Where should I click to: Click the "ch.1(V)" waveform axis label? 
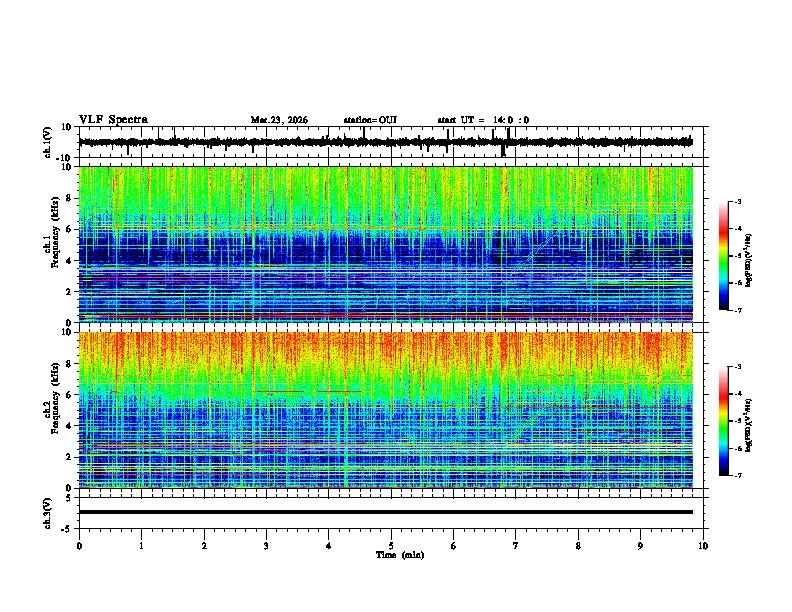click(48, 142)
